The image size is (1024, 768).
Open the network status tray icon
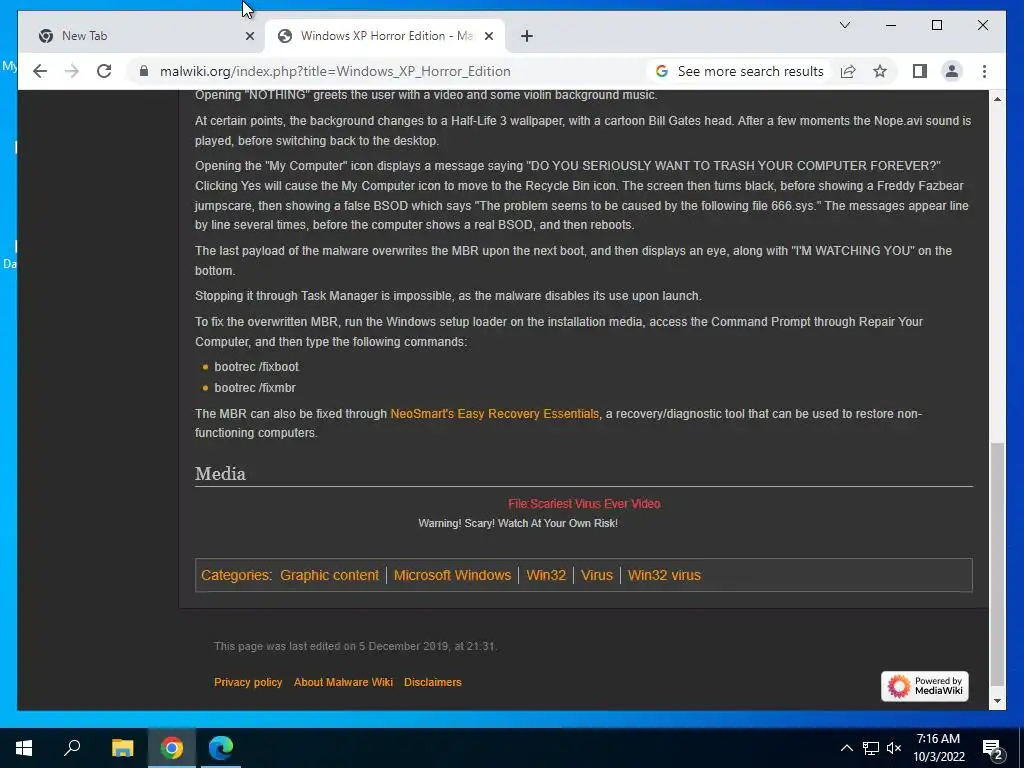click(871, 748)
